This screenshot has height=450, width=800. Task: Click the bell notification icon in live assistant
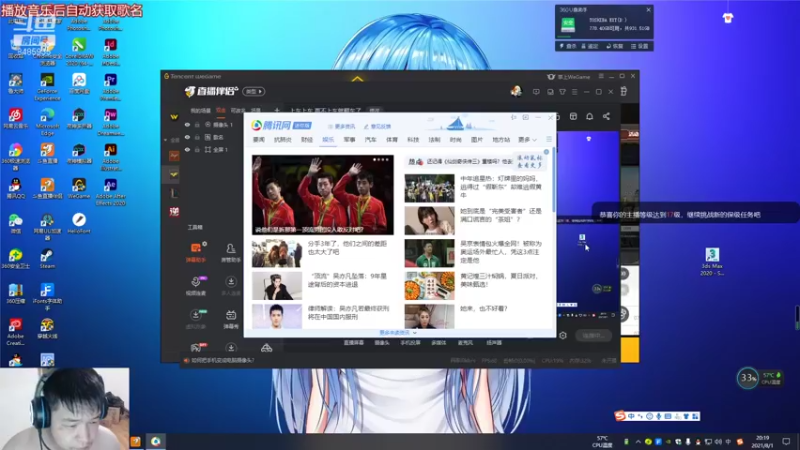click(589, 116)
